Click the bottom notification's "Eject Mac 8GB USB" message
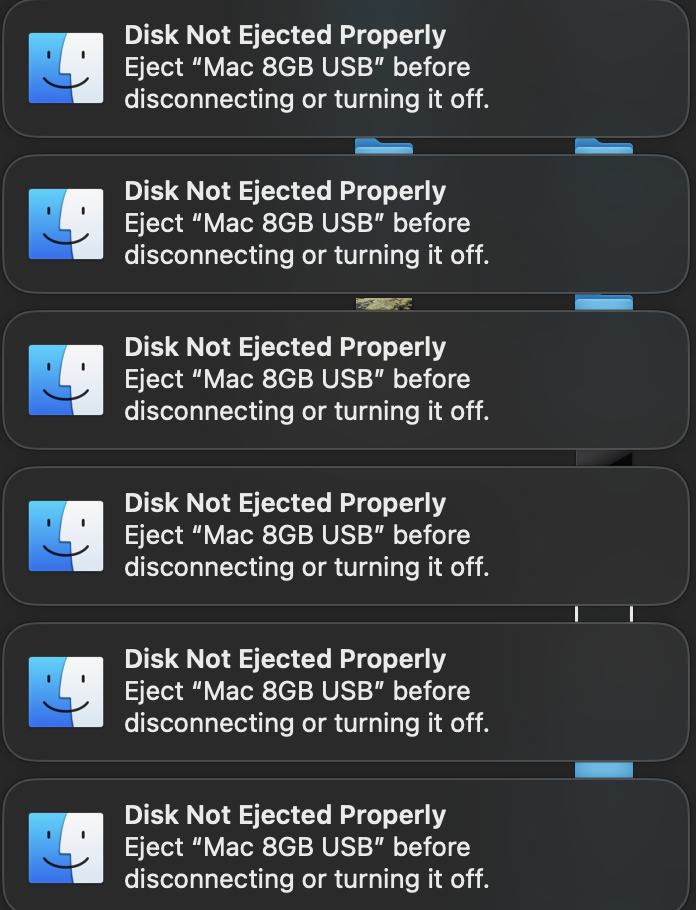This screenshot has height=910, width=696. pos(297,848)
